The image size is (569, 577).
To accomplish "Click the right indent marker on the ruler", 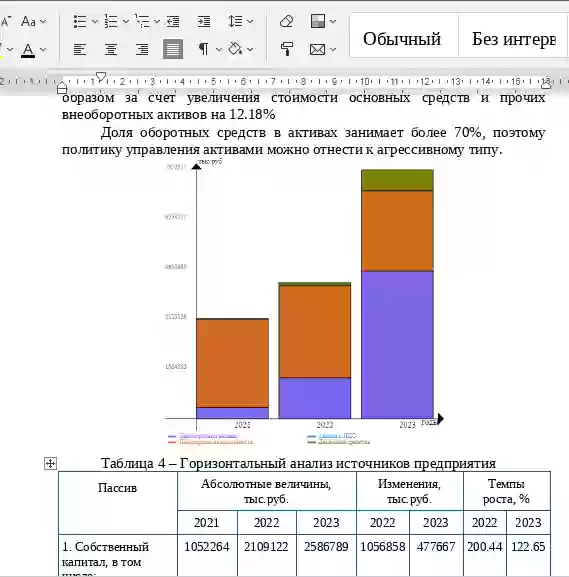I will [546, 84].
